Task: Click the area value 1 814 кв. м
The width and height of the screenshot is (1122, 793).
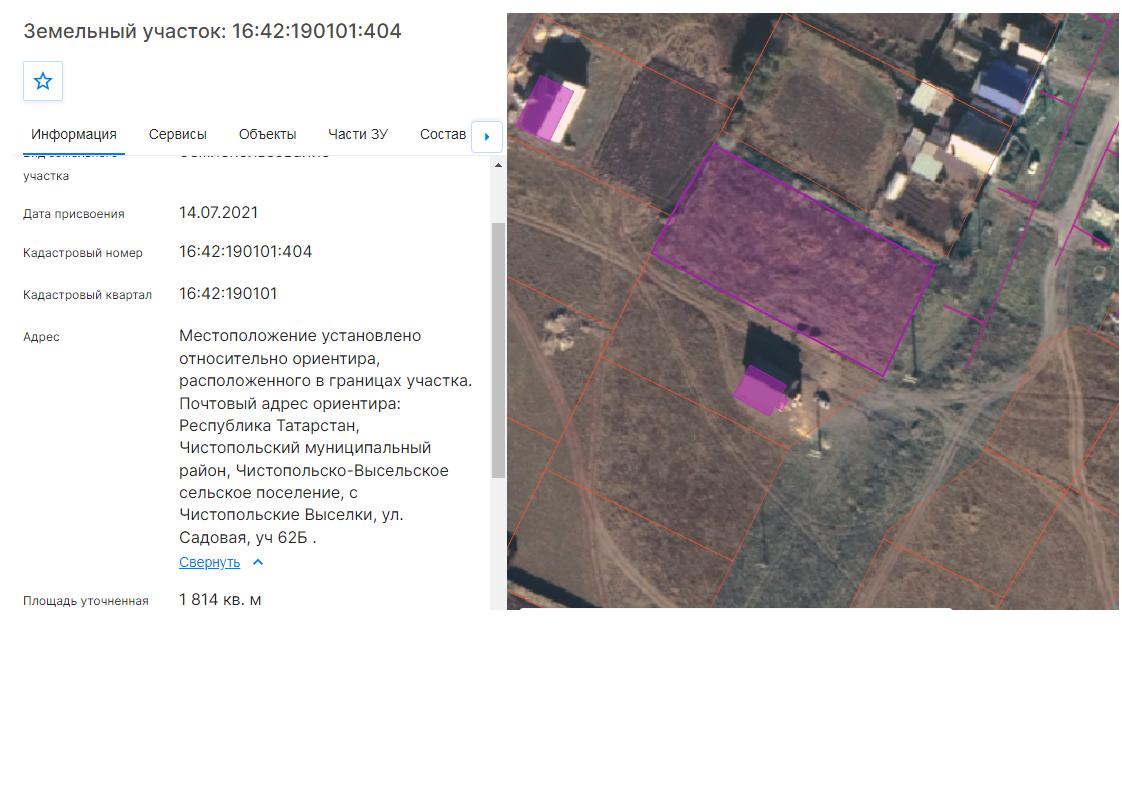Action: point(220,600)
